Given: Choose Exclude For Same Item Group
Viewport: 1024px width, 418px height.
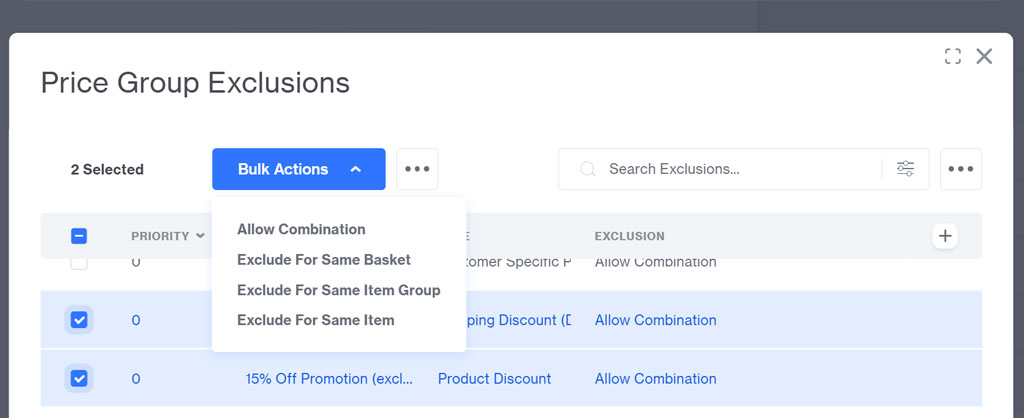Looking at the screenshot, I should (x=339, y=290).
